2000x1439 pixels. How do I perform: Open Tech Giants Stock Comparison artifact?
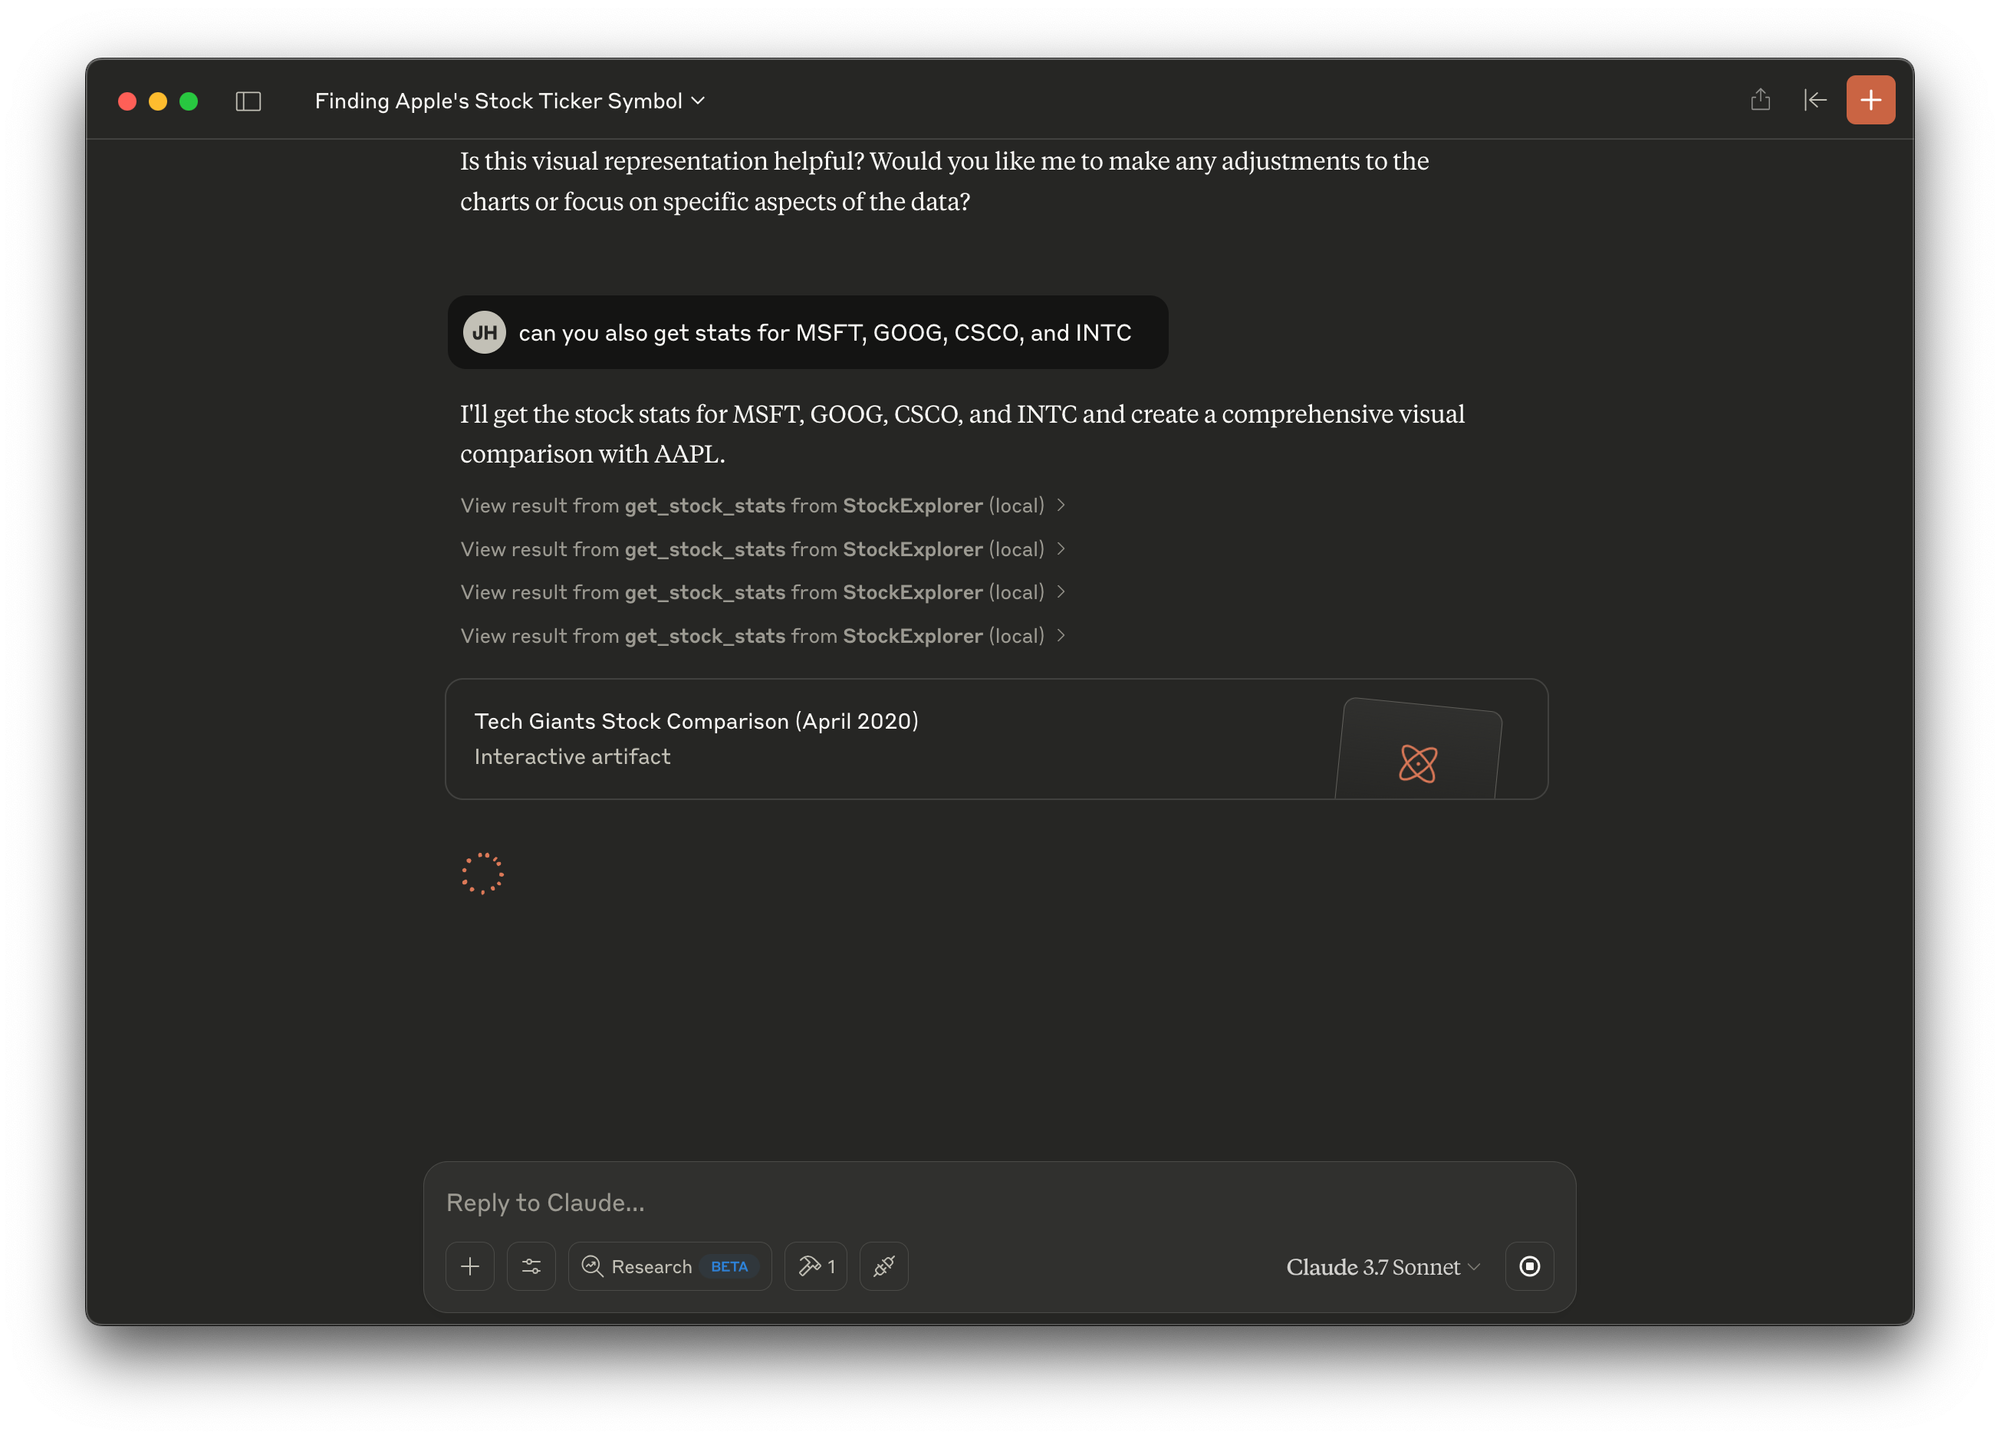click(x=996, y=739)
